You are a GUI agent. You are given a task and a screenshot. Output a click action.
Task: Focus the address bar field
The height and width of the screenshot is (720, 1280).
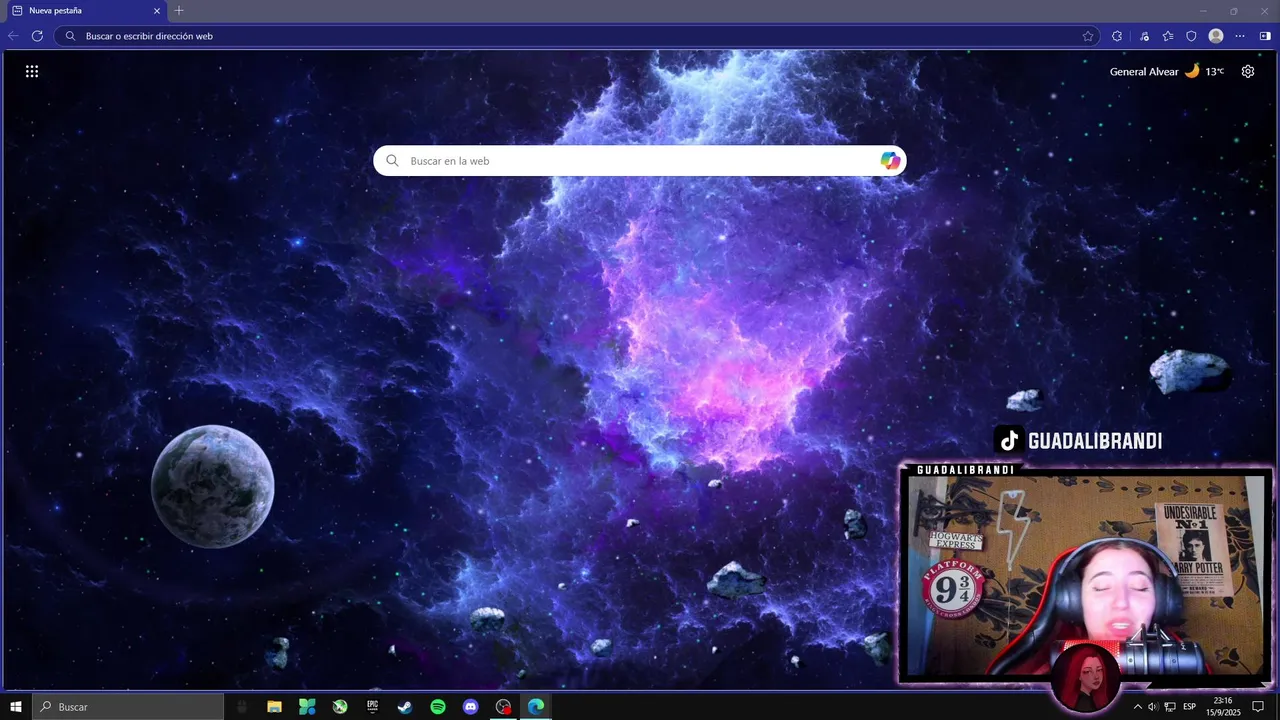point(577,36)
